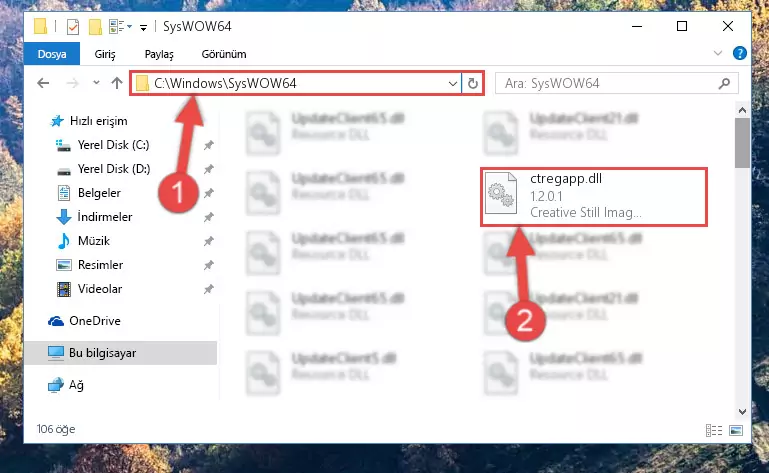This screenshot has width=769, height=473.
Task: Open OneDrive in the sidebar
Action: pyautogui.click(x=95, y=321)
